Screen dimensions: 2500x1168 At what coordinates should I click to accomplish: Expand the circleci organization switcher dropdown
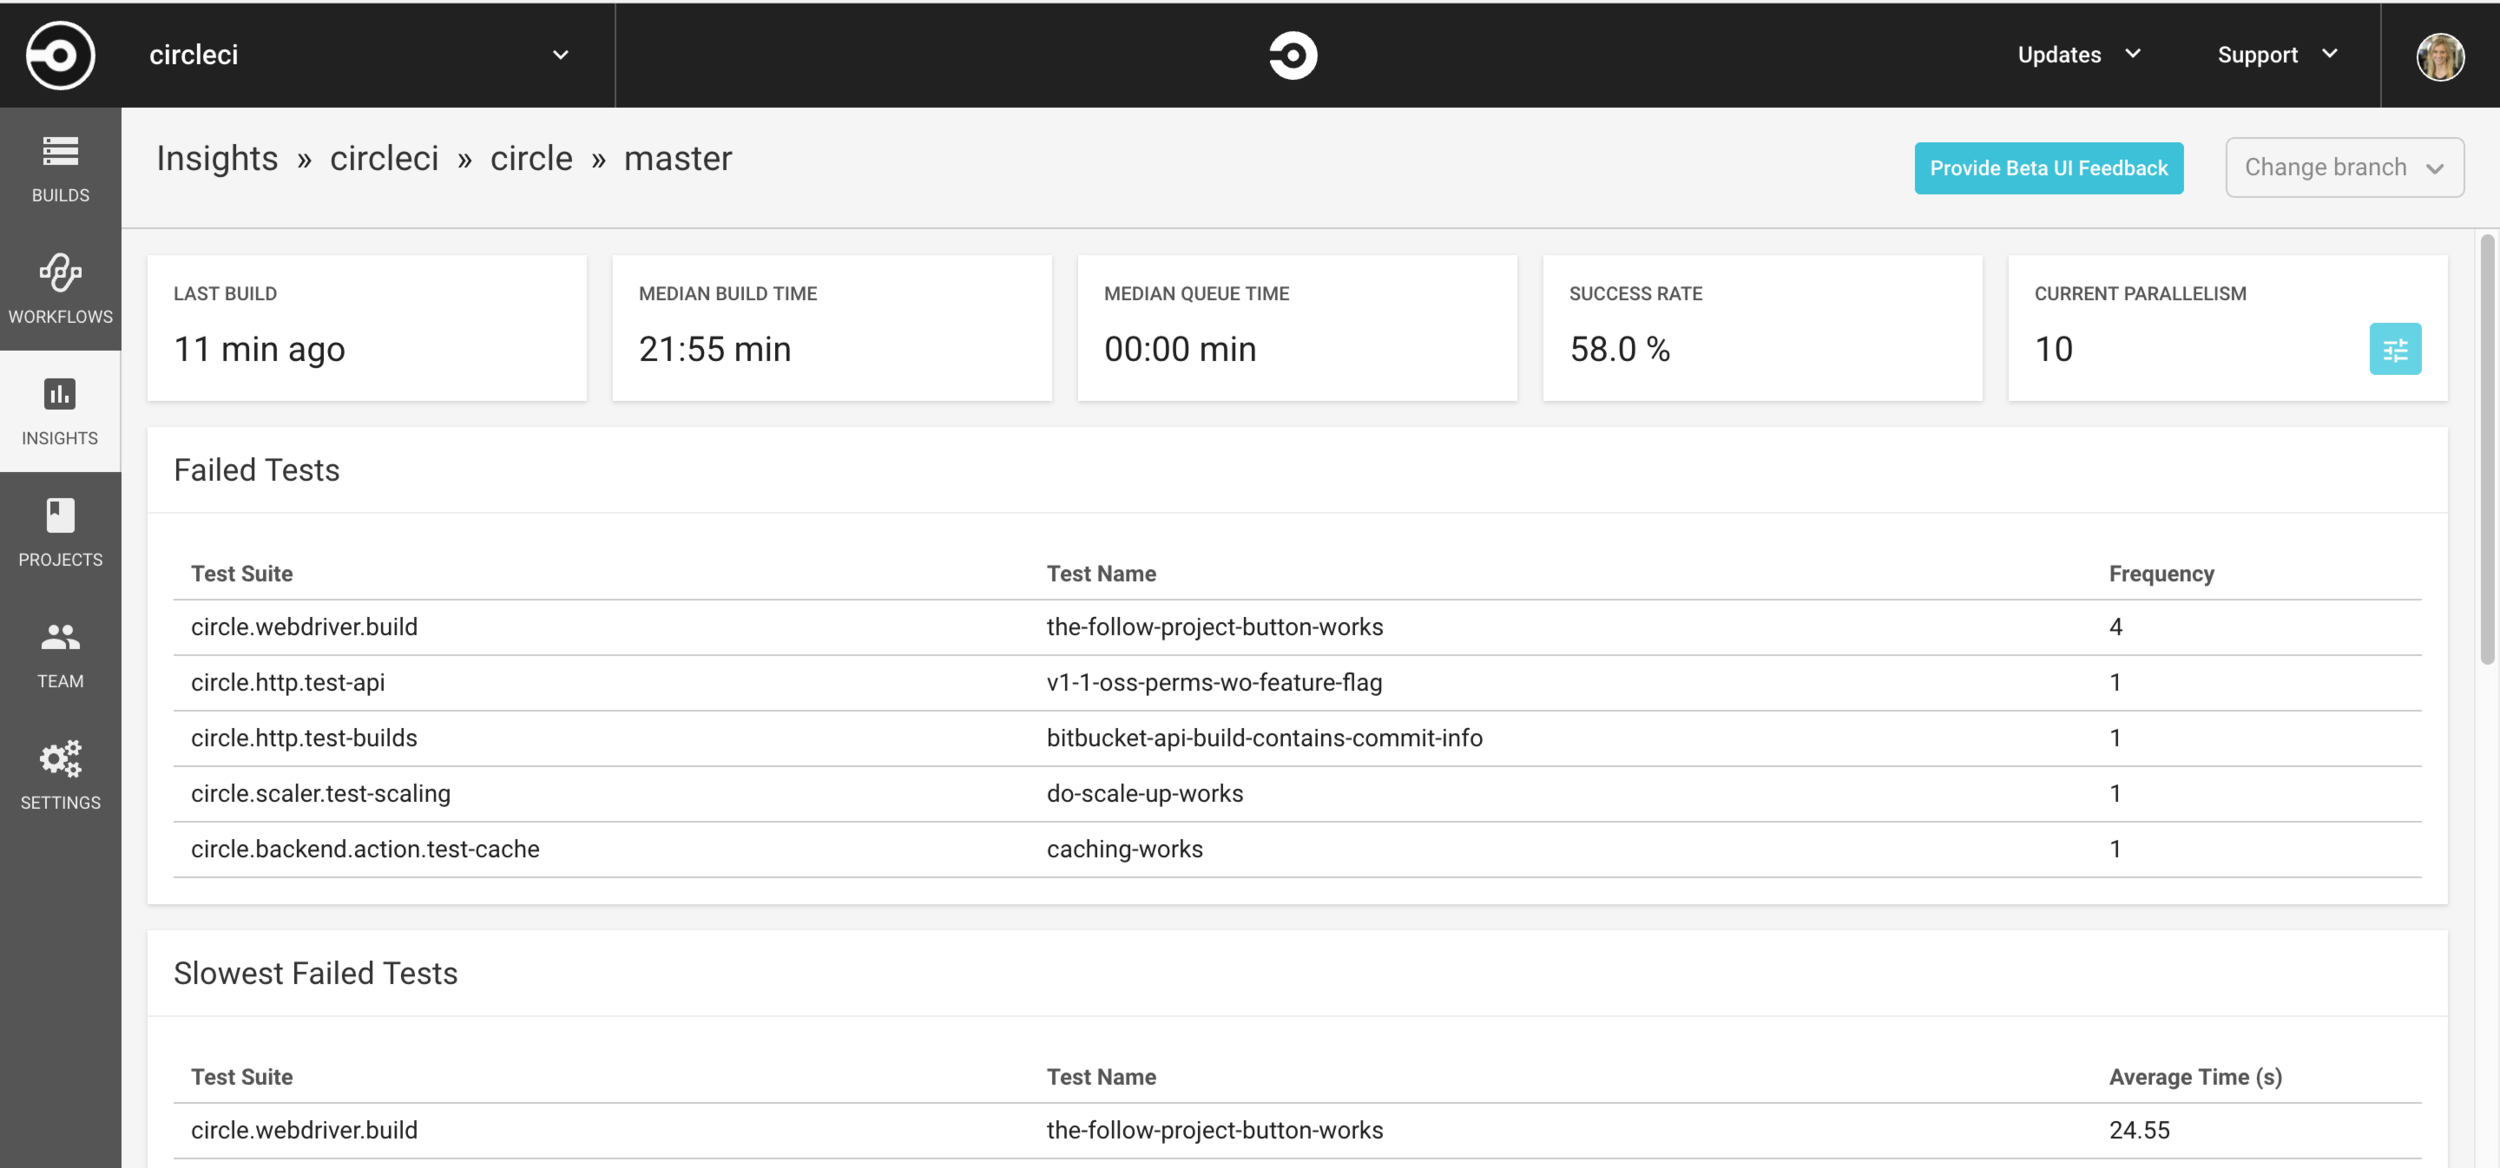click(560, 55)
